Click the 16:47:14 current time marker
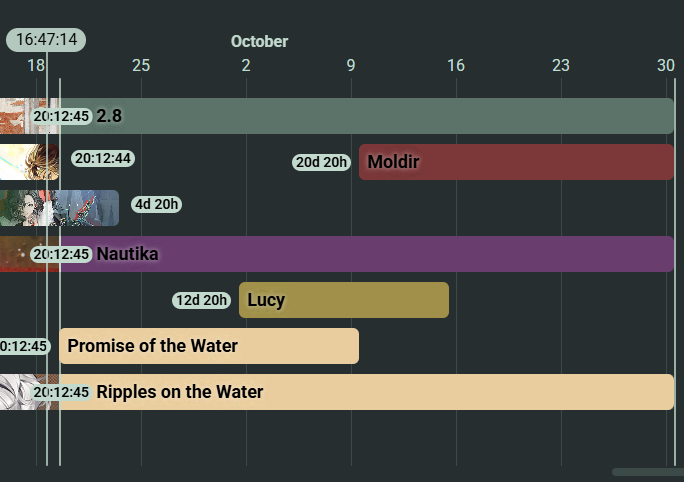The image size is (684, 482). (x=46, y=40)
